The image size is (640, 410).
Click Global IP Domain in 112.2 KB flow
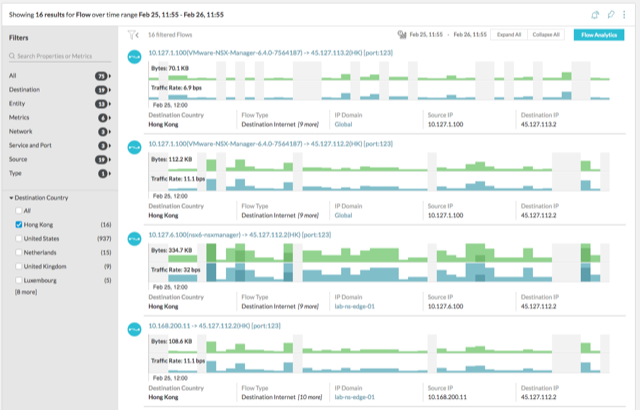pos(343,215)
